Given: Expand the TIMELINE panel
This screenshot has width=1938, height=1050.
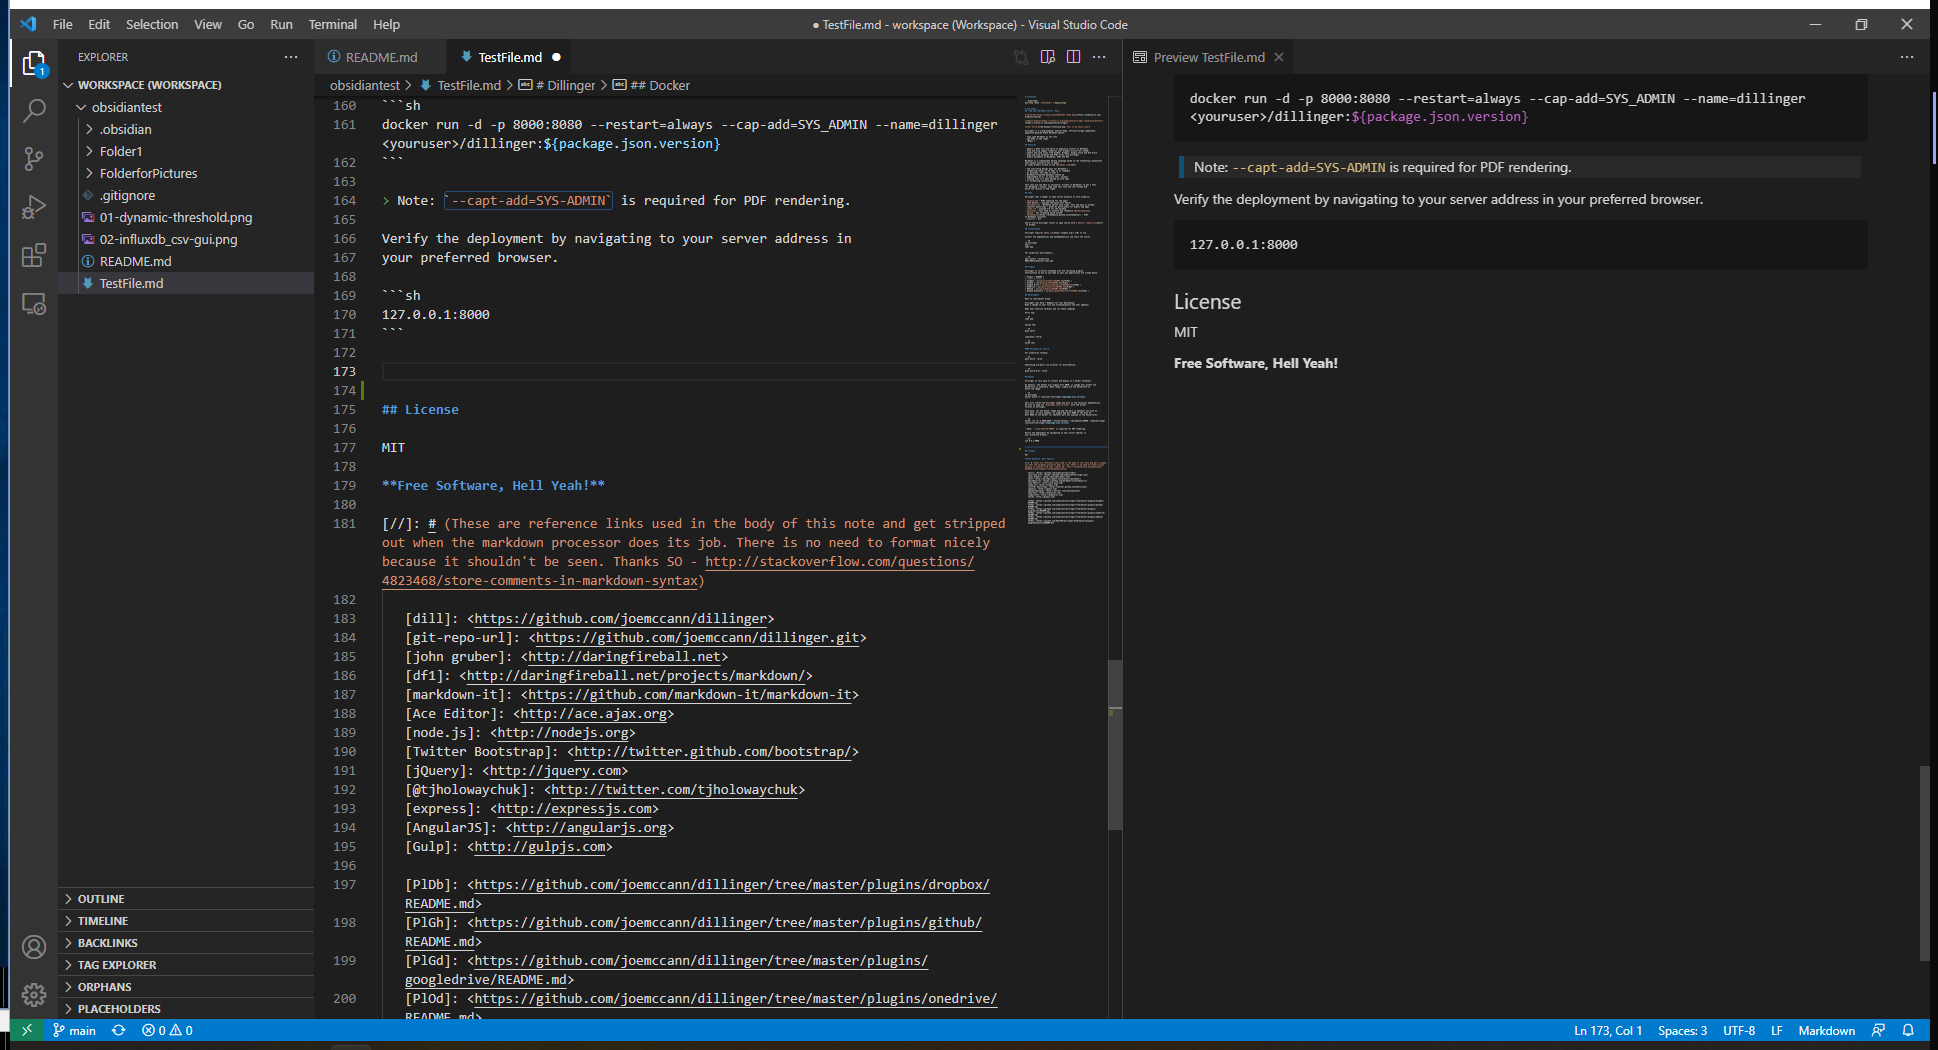Looking at the screenshot, I should [186, 921].
